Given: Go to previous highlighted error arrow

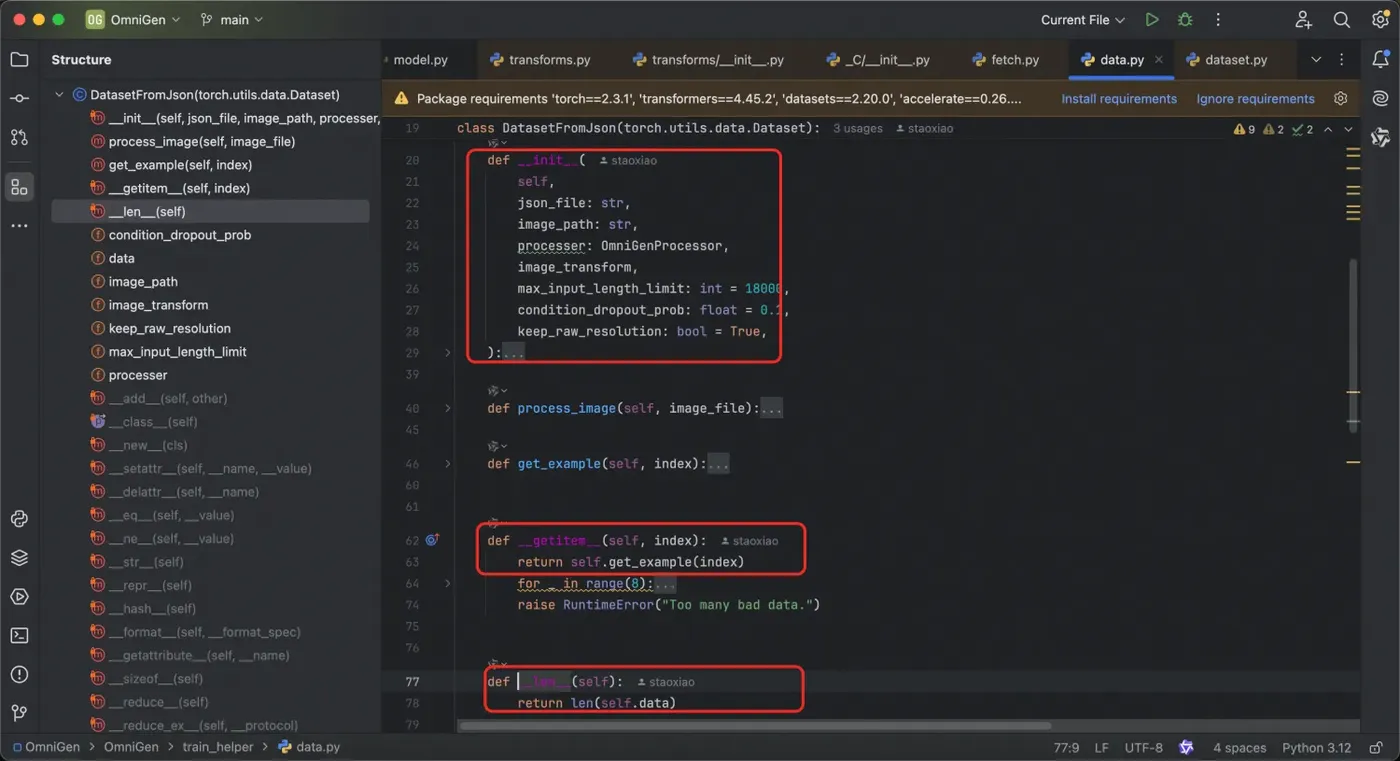Looking at the screenshot, I should pyautogui.click(x=1328, y=129).
